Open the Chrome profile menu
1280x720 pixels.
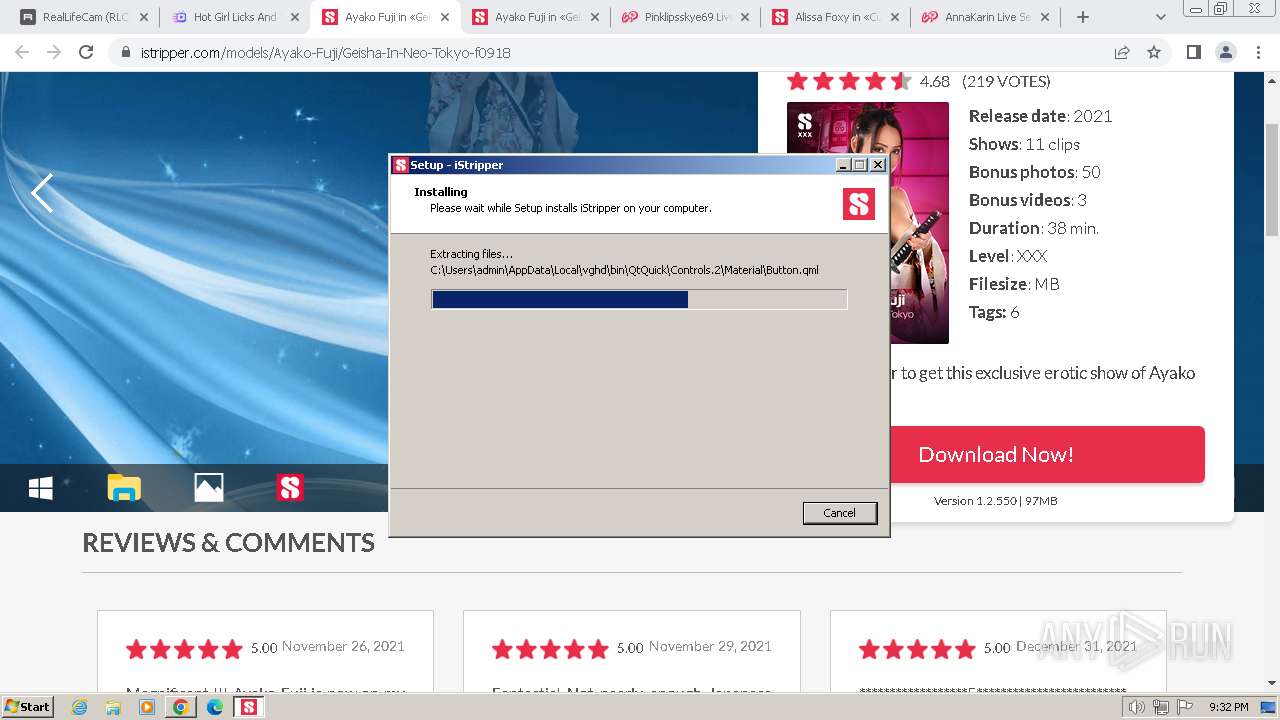(1225, 52)
